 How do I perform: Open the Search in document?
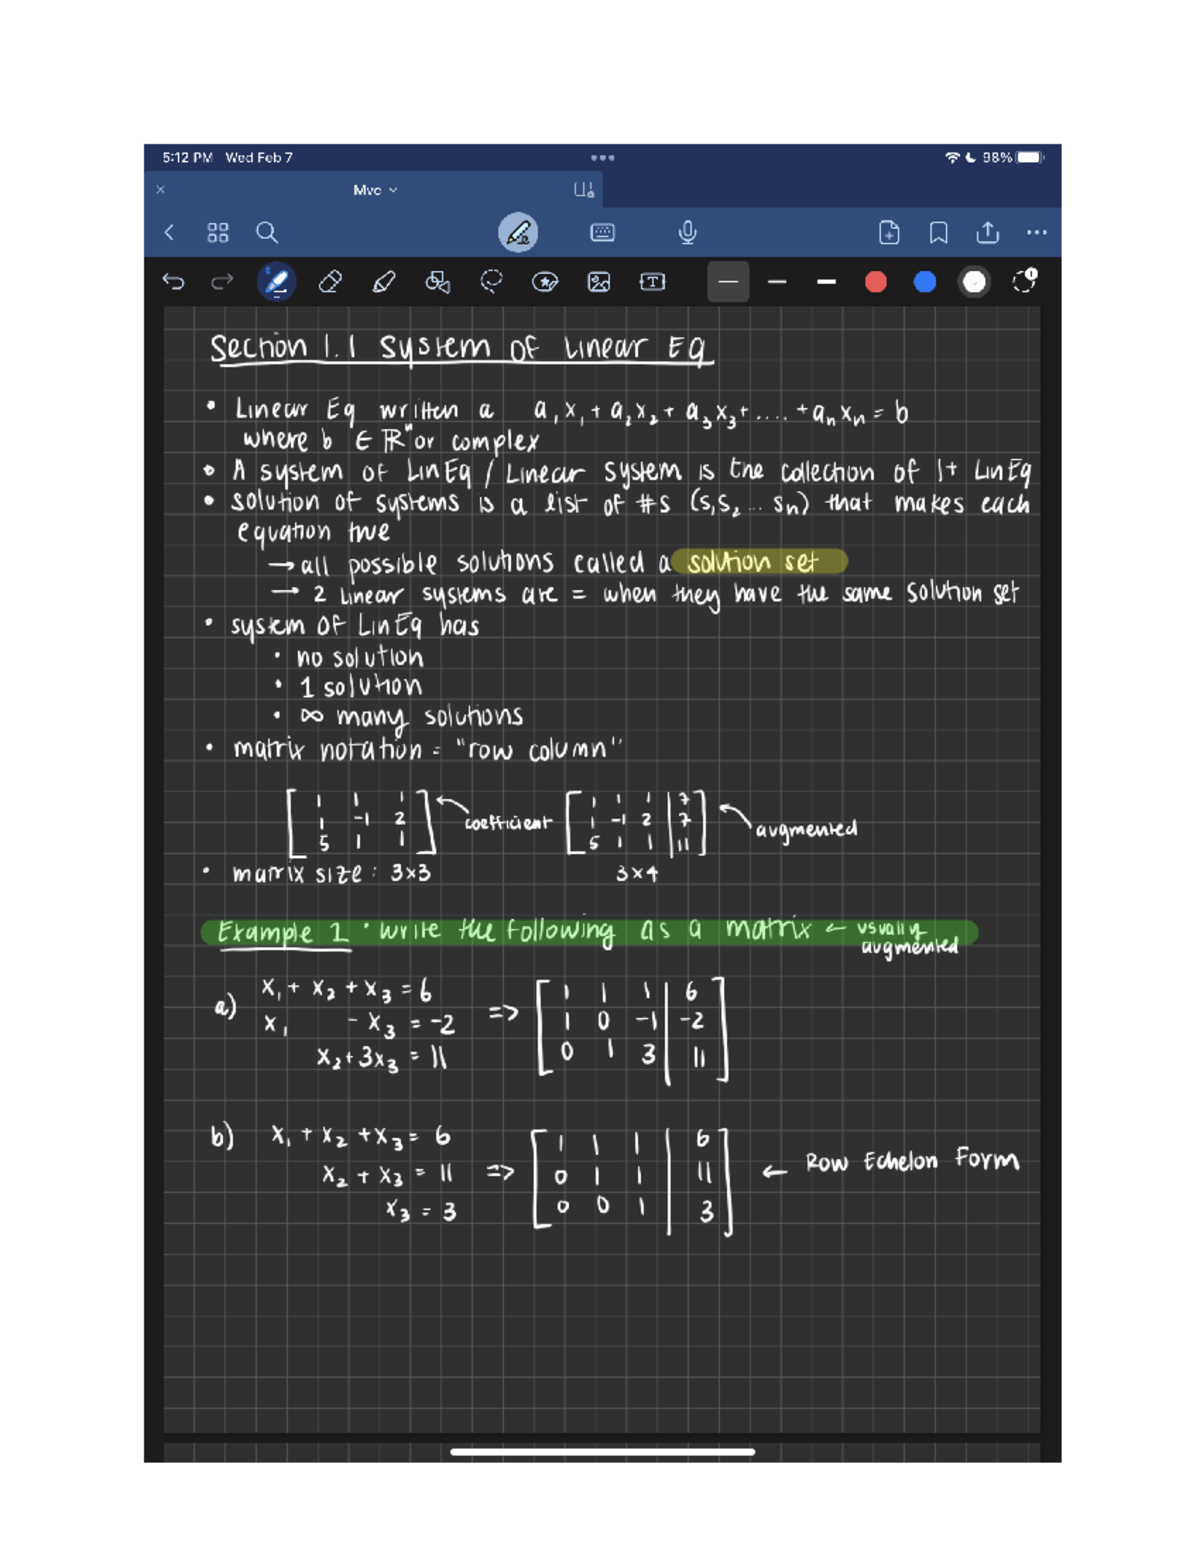coord(265,232)
